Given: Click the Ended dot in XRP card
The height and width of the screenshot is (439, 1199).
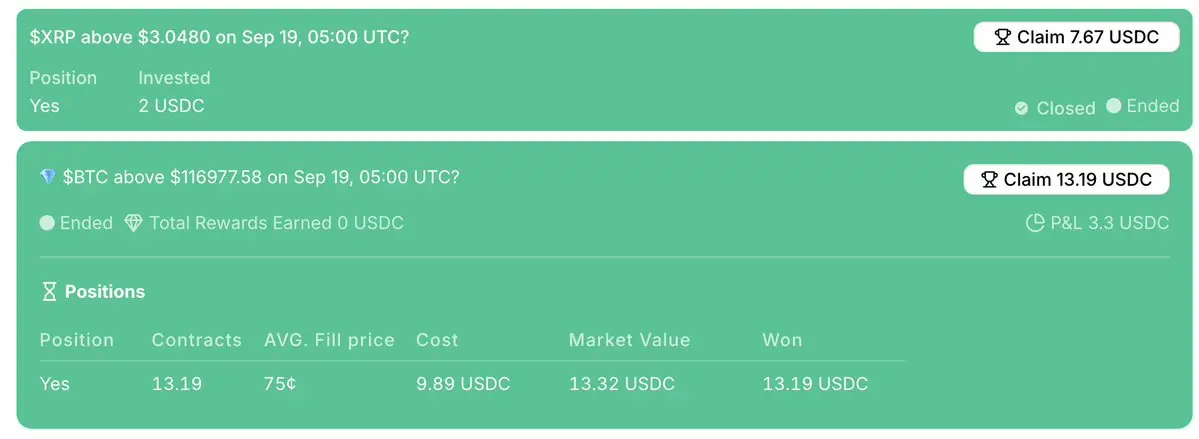Looking at the screenshot, I should click(x=1113, y=106).
